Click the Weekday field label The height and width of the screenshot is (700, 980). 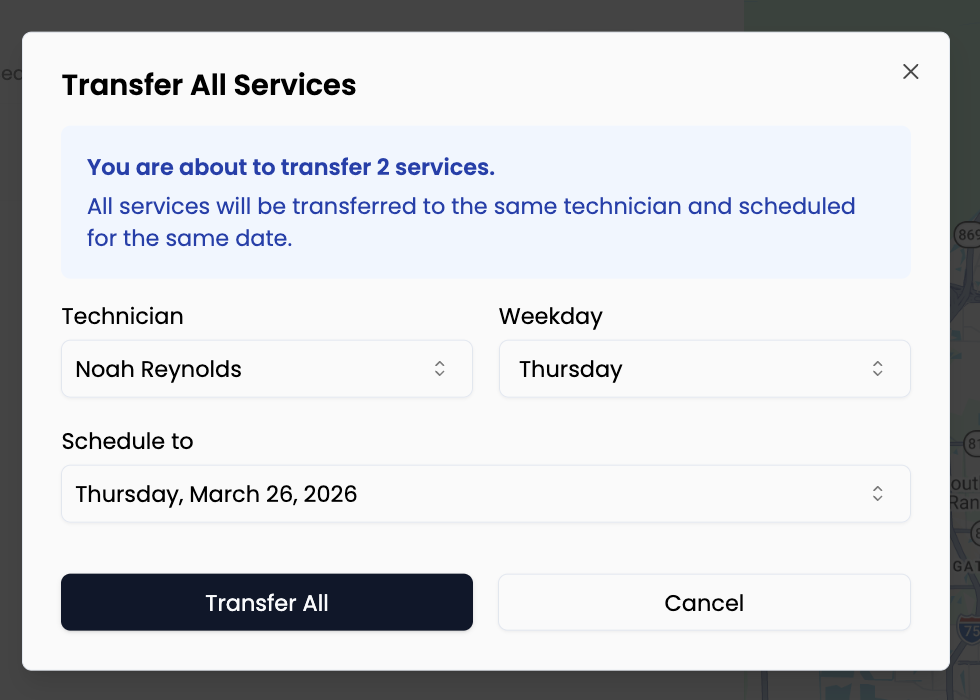(x=550, y=316)
